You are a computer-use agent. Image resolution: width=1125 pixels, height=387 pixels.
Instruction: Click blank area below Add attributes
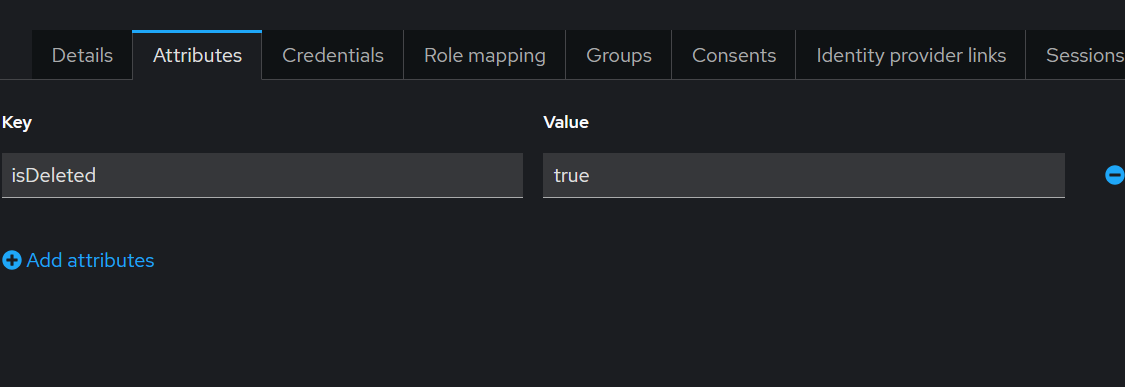[x=287, y=330]
